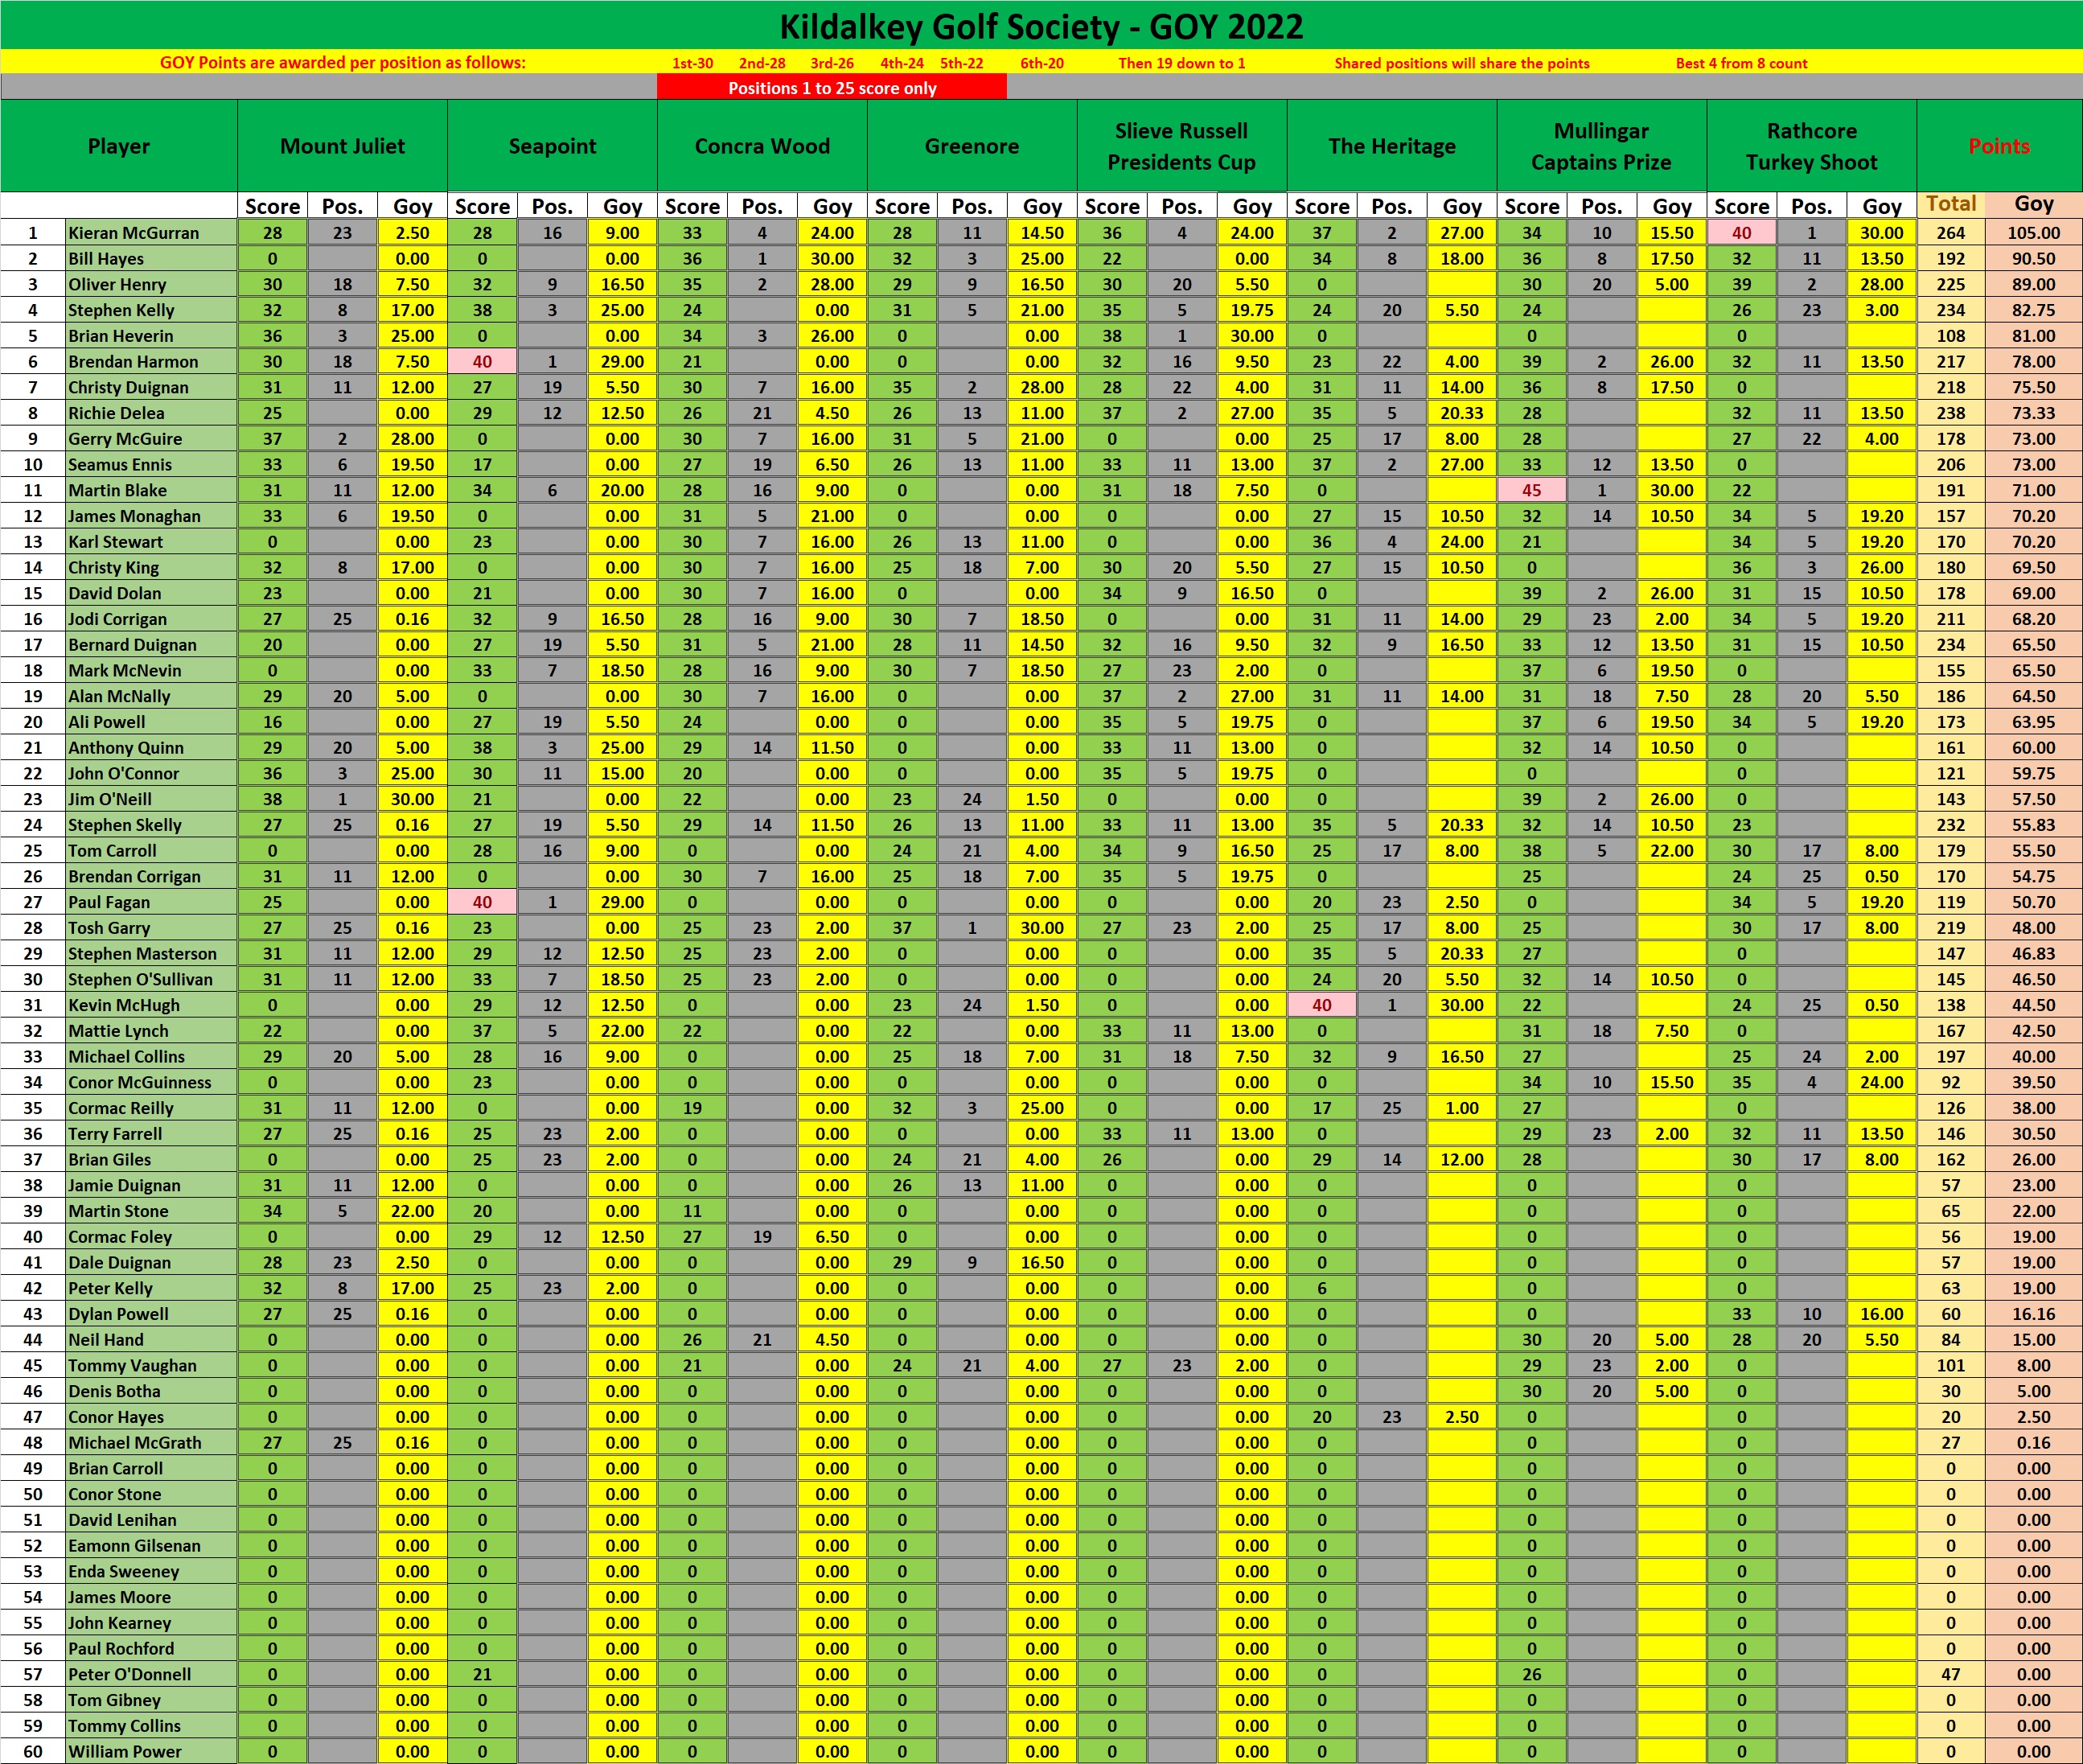
Task: Click the Tosh Garry name cell
Action: click(x=151, y=928)
